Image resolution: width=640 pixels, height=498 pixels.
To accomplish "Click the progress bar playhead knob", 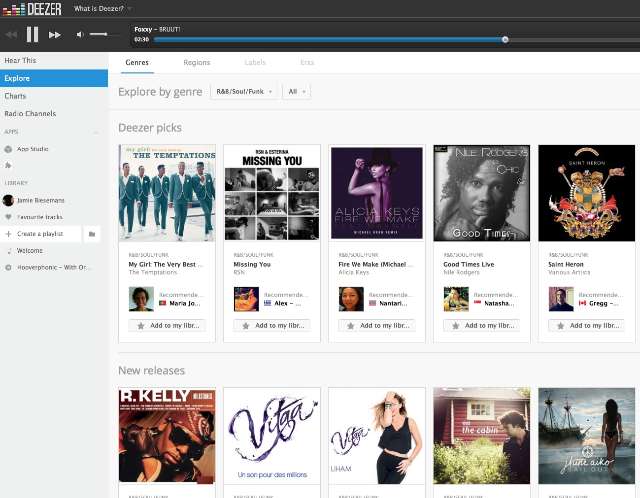I will coord(505,40).
